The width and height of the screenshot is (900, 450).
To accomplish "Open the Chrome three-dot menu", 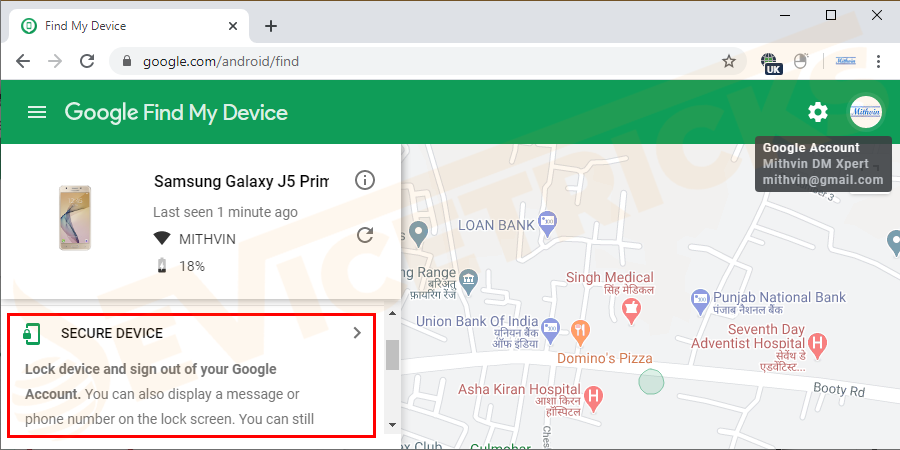I will point(878,61).
